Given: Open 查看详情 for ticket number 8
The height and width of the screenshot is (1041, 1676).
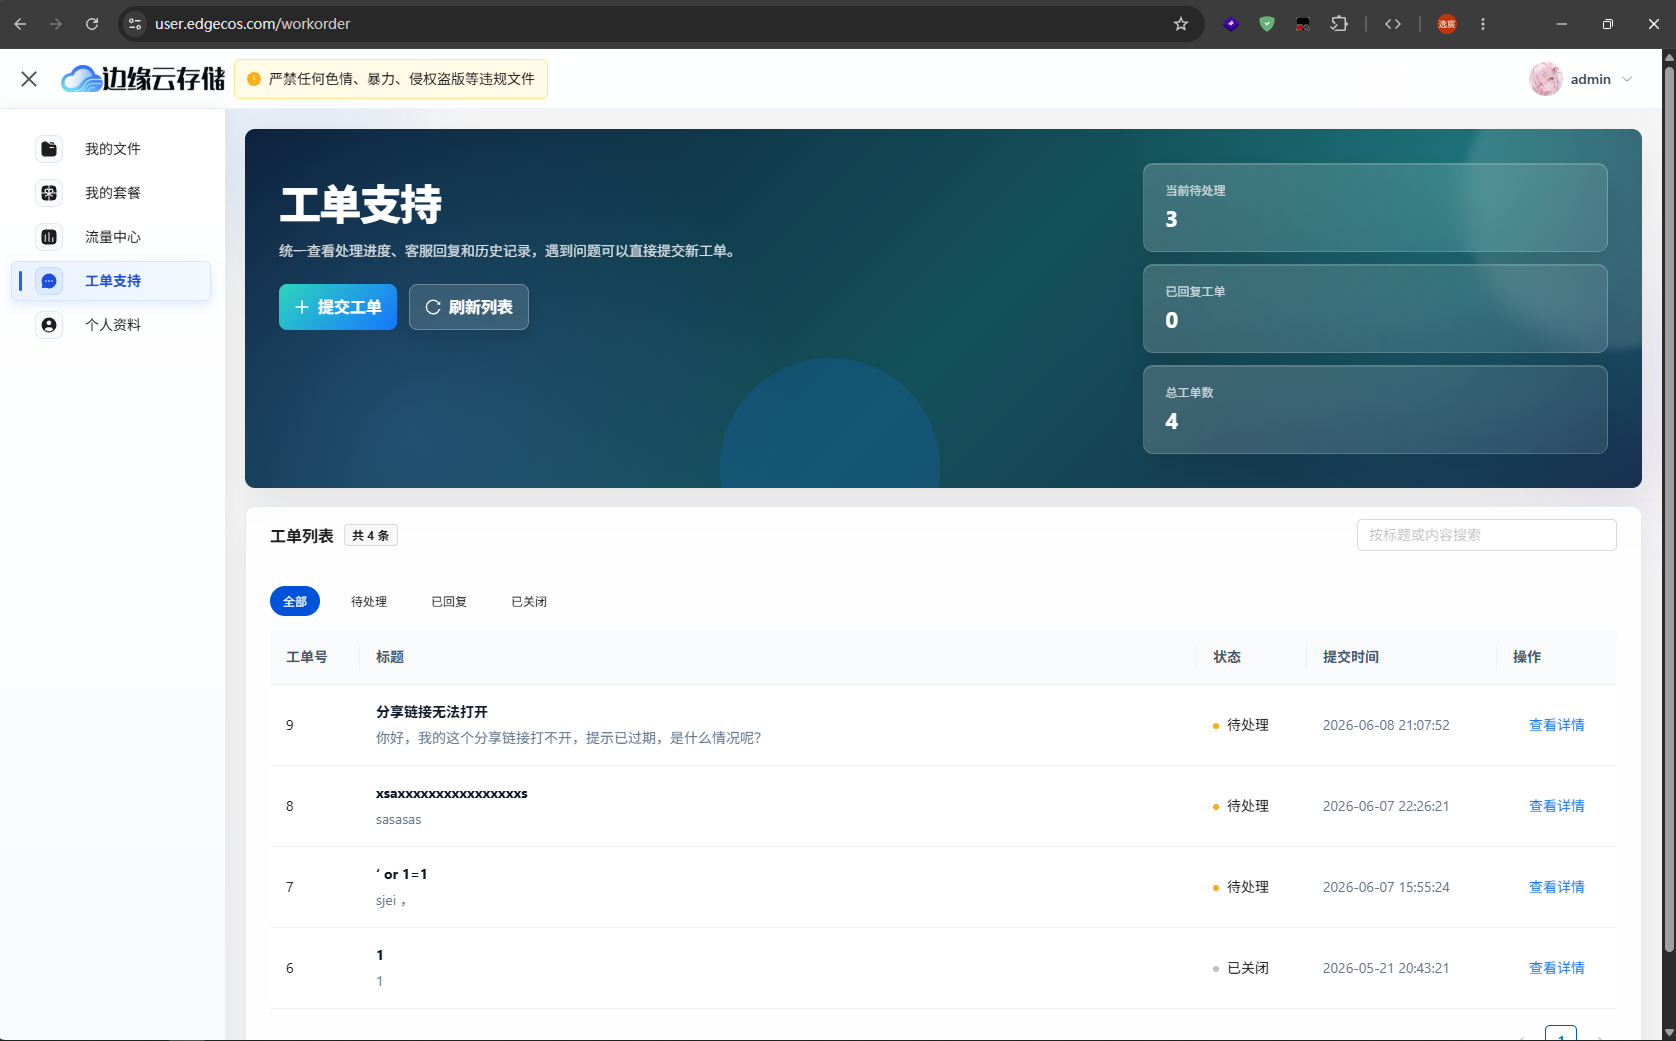Looking at the screenshot, I should (x=1556, y=806).
